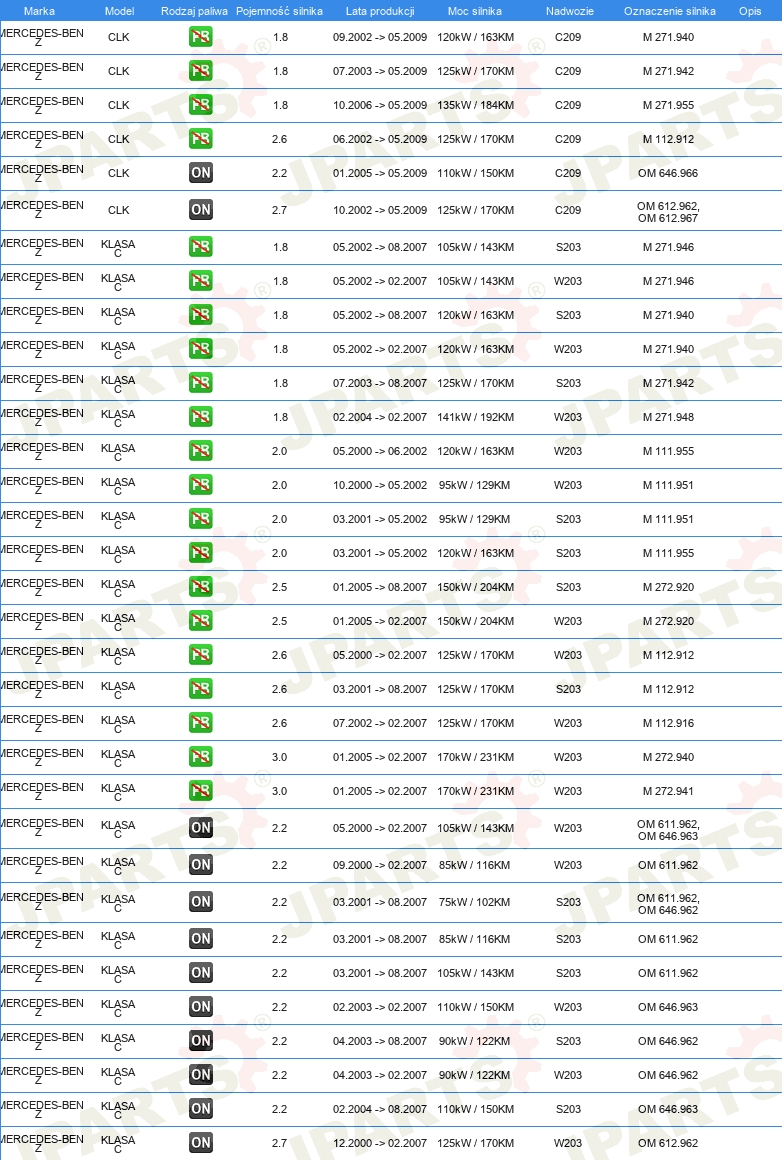Select the '141kW / 192KM' power cell
This screenshot has width=782, height=1160.
(x=475, y=417)
